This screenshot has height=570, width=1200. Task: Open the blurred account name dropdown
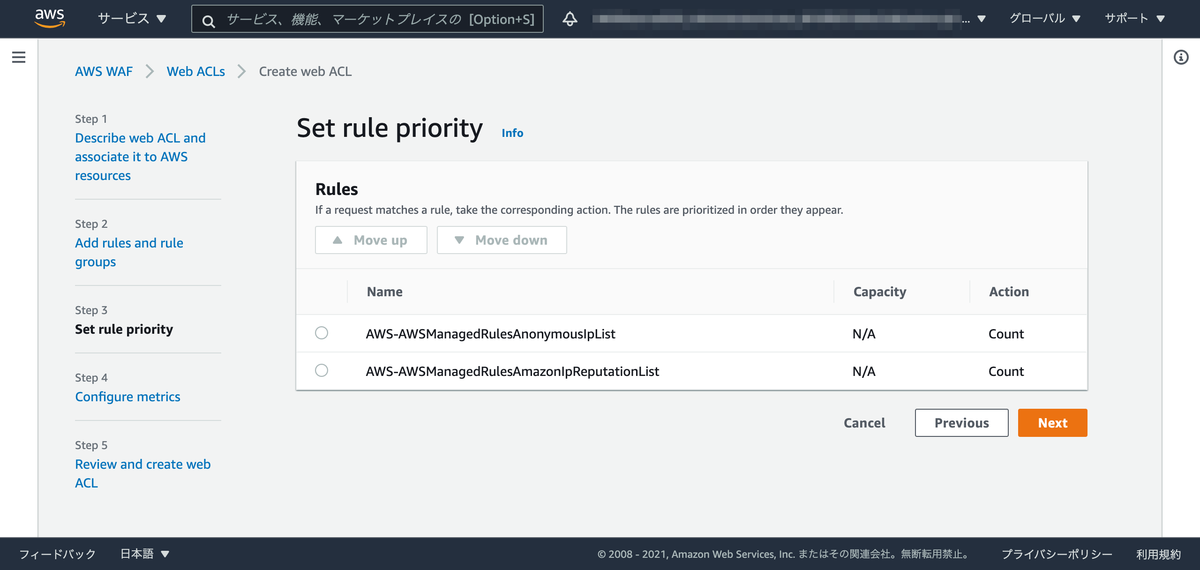(790, 19)
